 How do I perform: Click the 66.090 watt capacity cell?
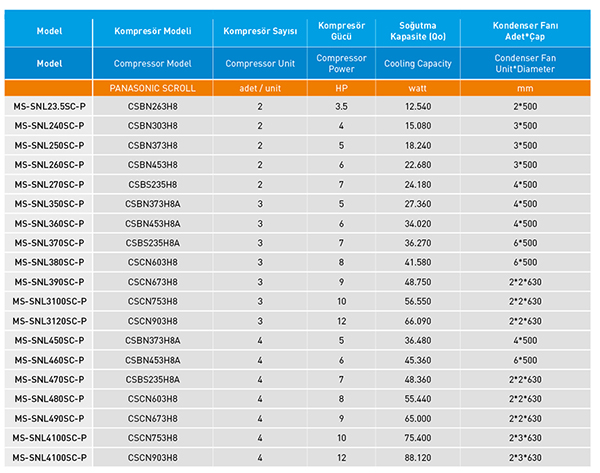coord(417,321)
